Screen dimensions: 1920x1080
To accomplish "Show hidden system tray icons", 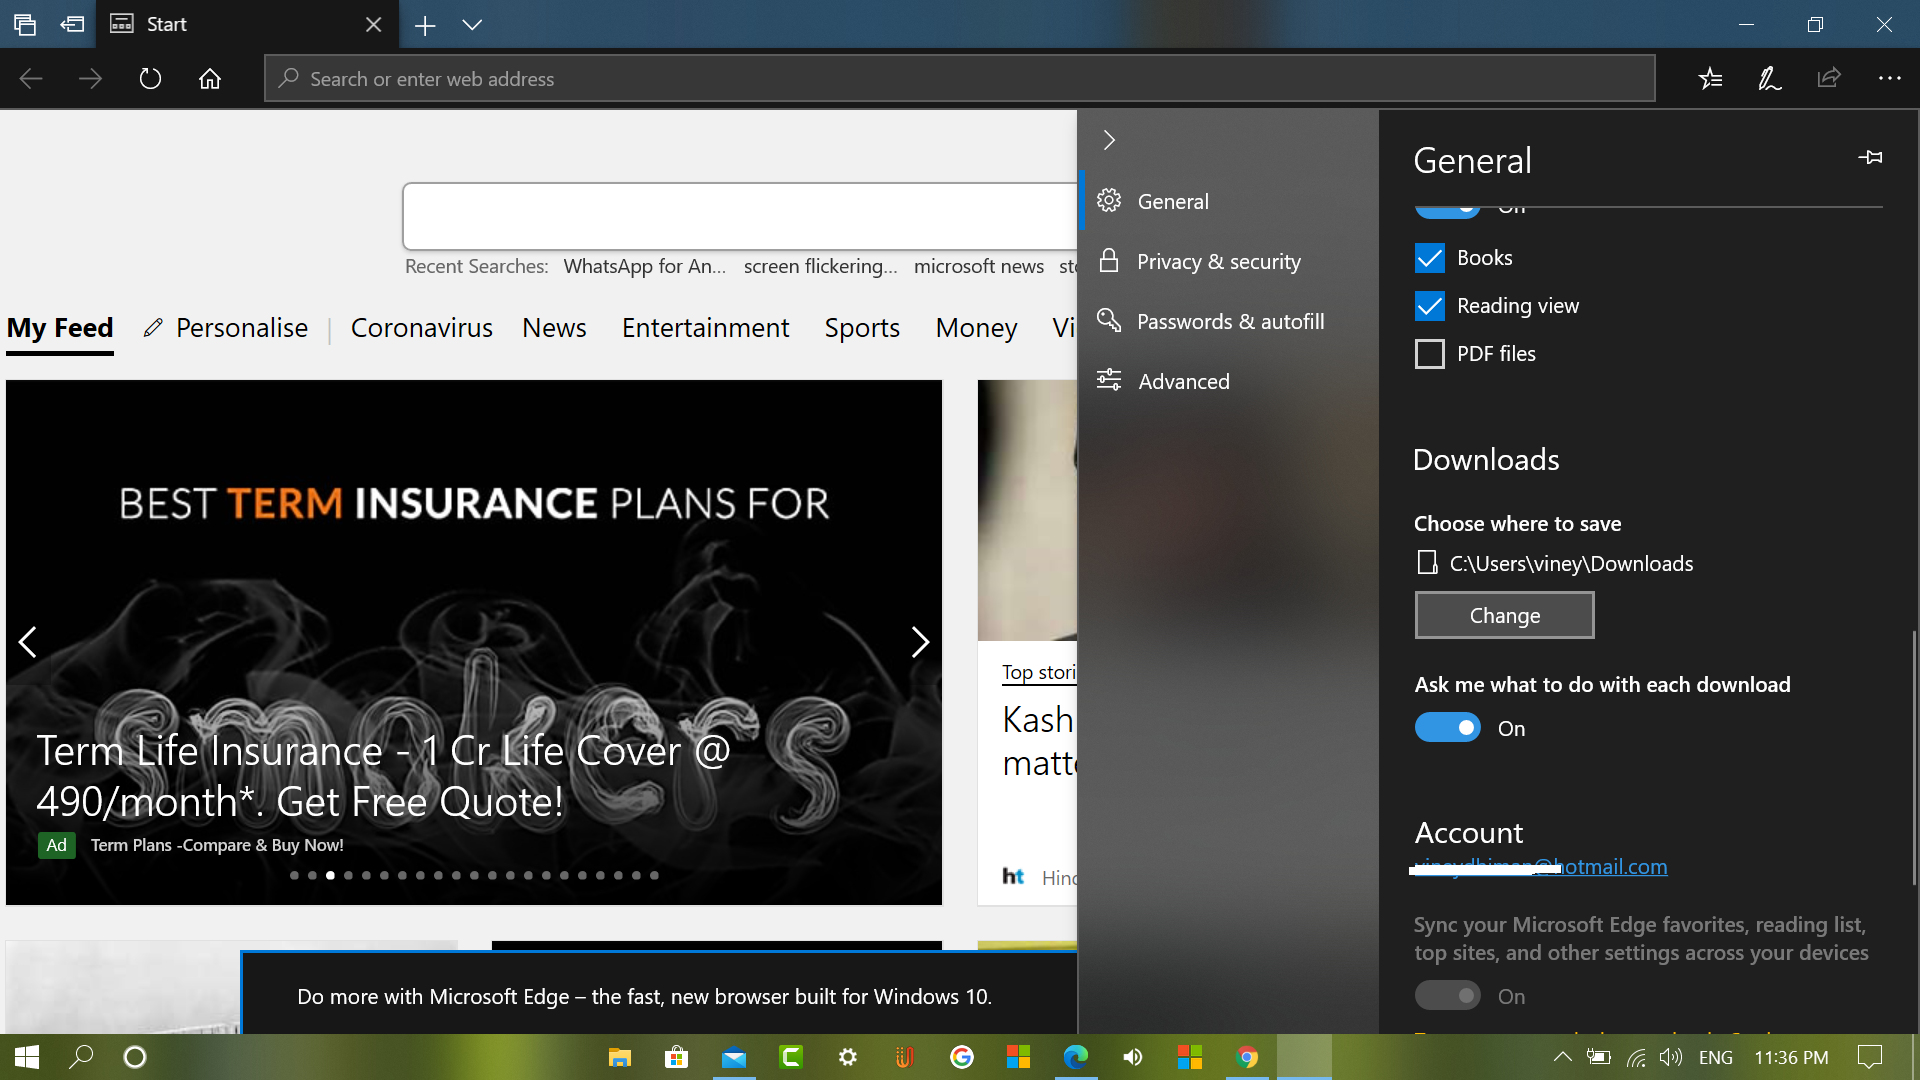I will click(x=1562, y=1057).
